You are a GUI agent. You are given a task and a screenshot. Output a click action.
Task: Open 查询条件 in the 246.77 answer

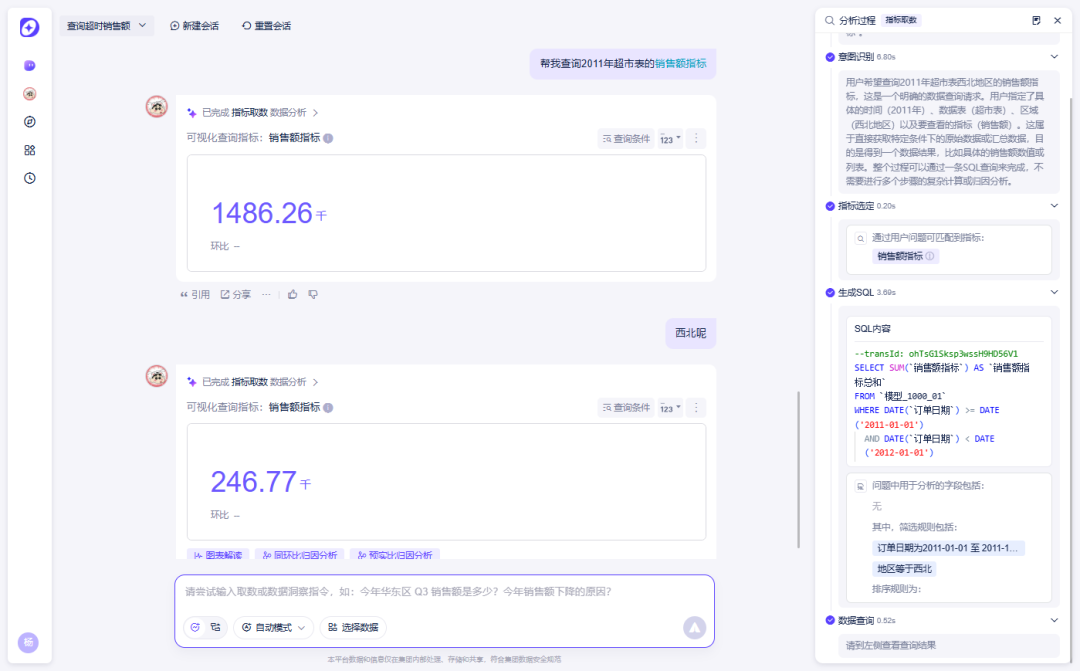click(626, 408)
